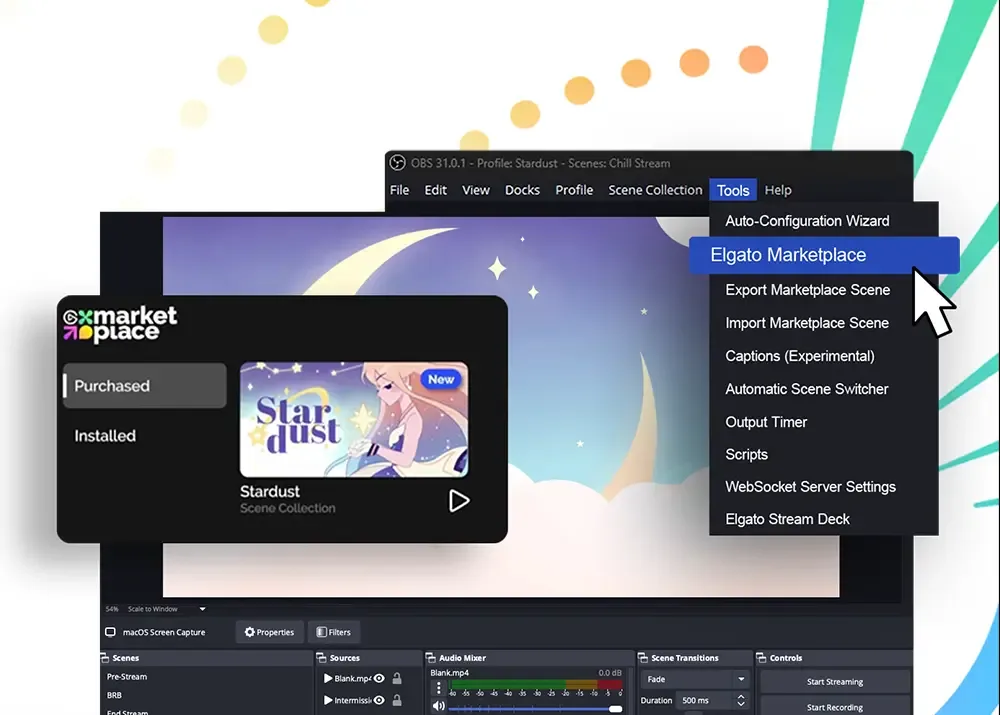Open the Scale to Window dropdown
Viewport: 1000px width, 715px height.
tap(166, 609)
